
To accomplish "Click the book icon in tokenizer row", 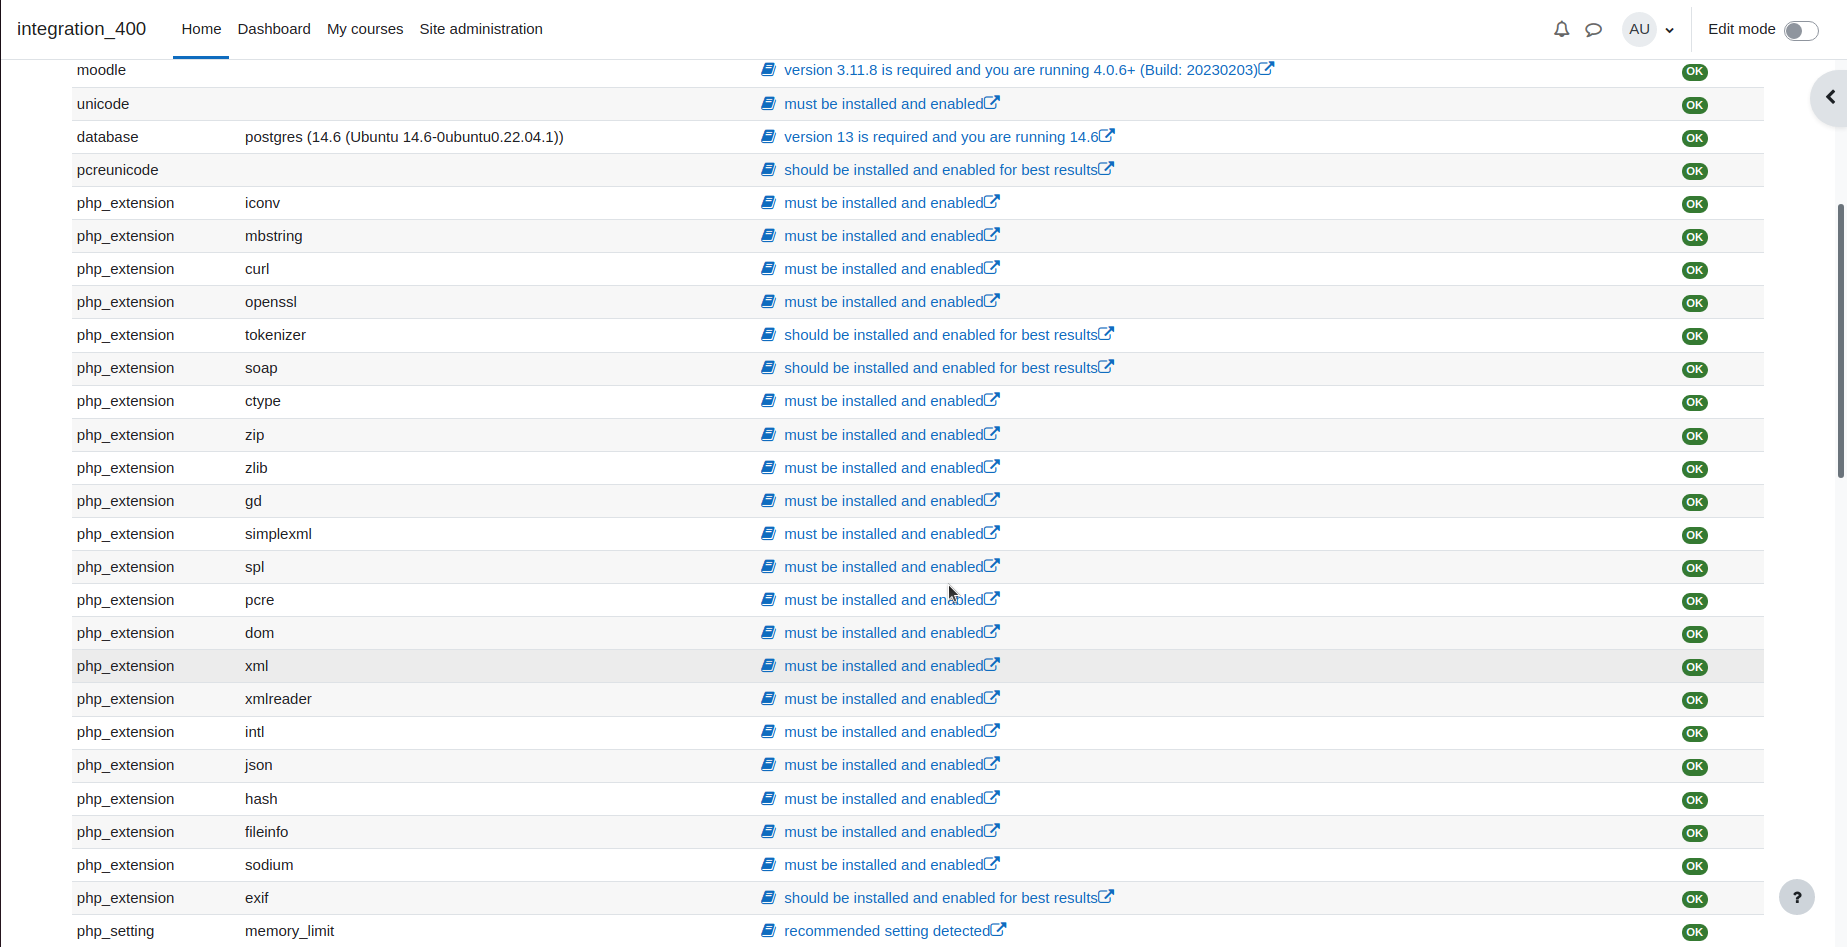I will (x=768, y=334).
